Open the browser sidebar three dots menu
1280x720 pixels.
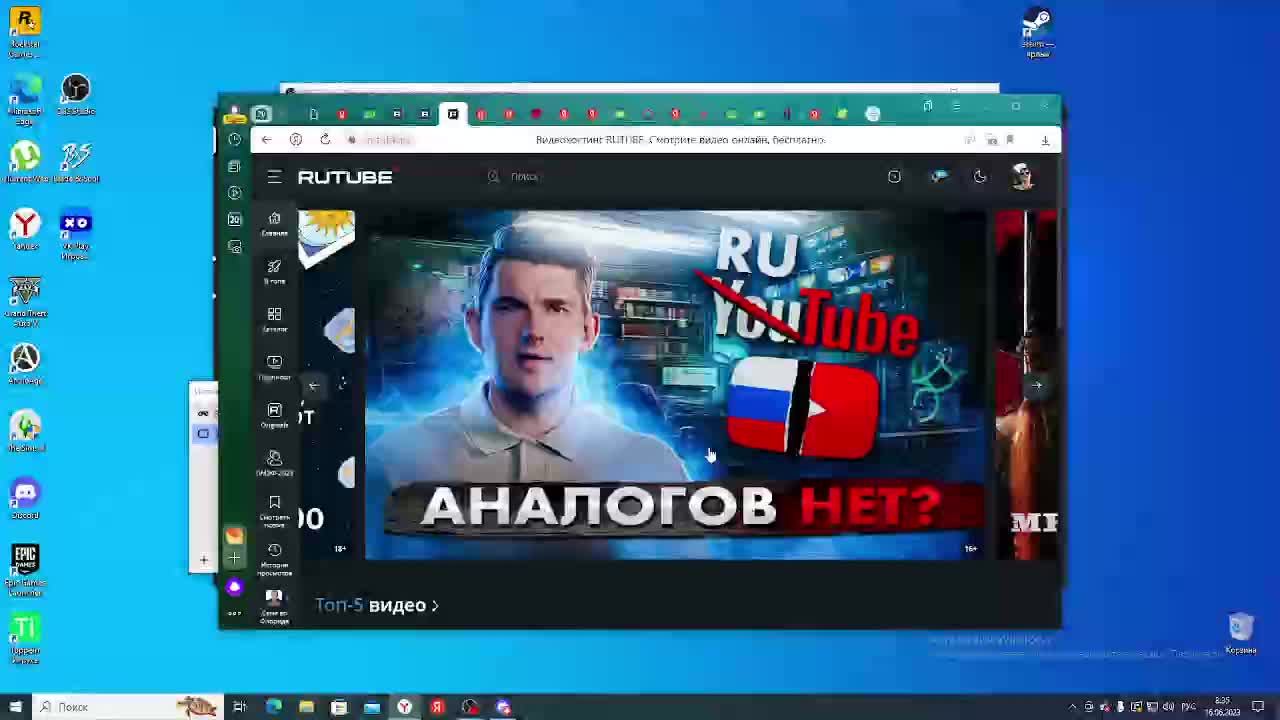(x=234, y=613)
